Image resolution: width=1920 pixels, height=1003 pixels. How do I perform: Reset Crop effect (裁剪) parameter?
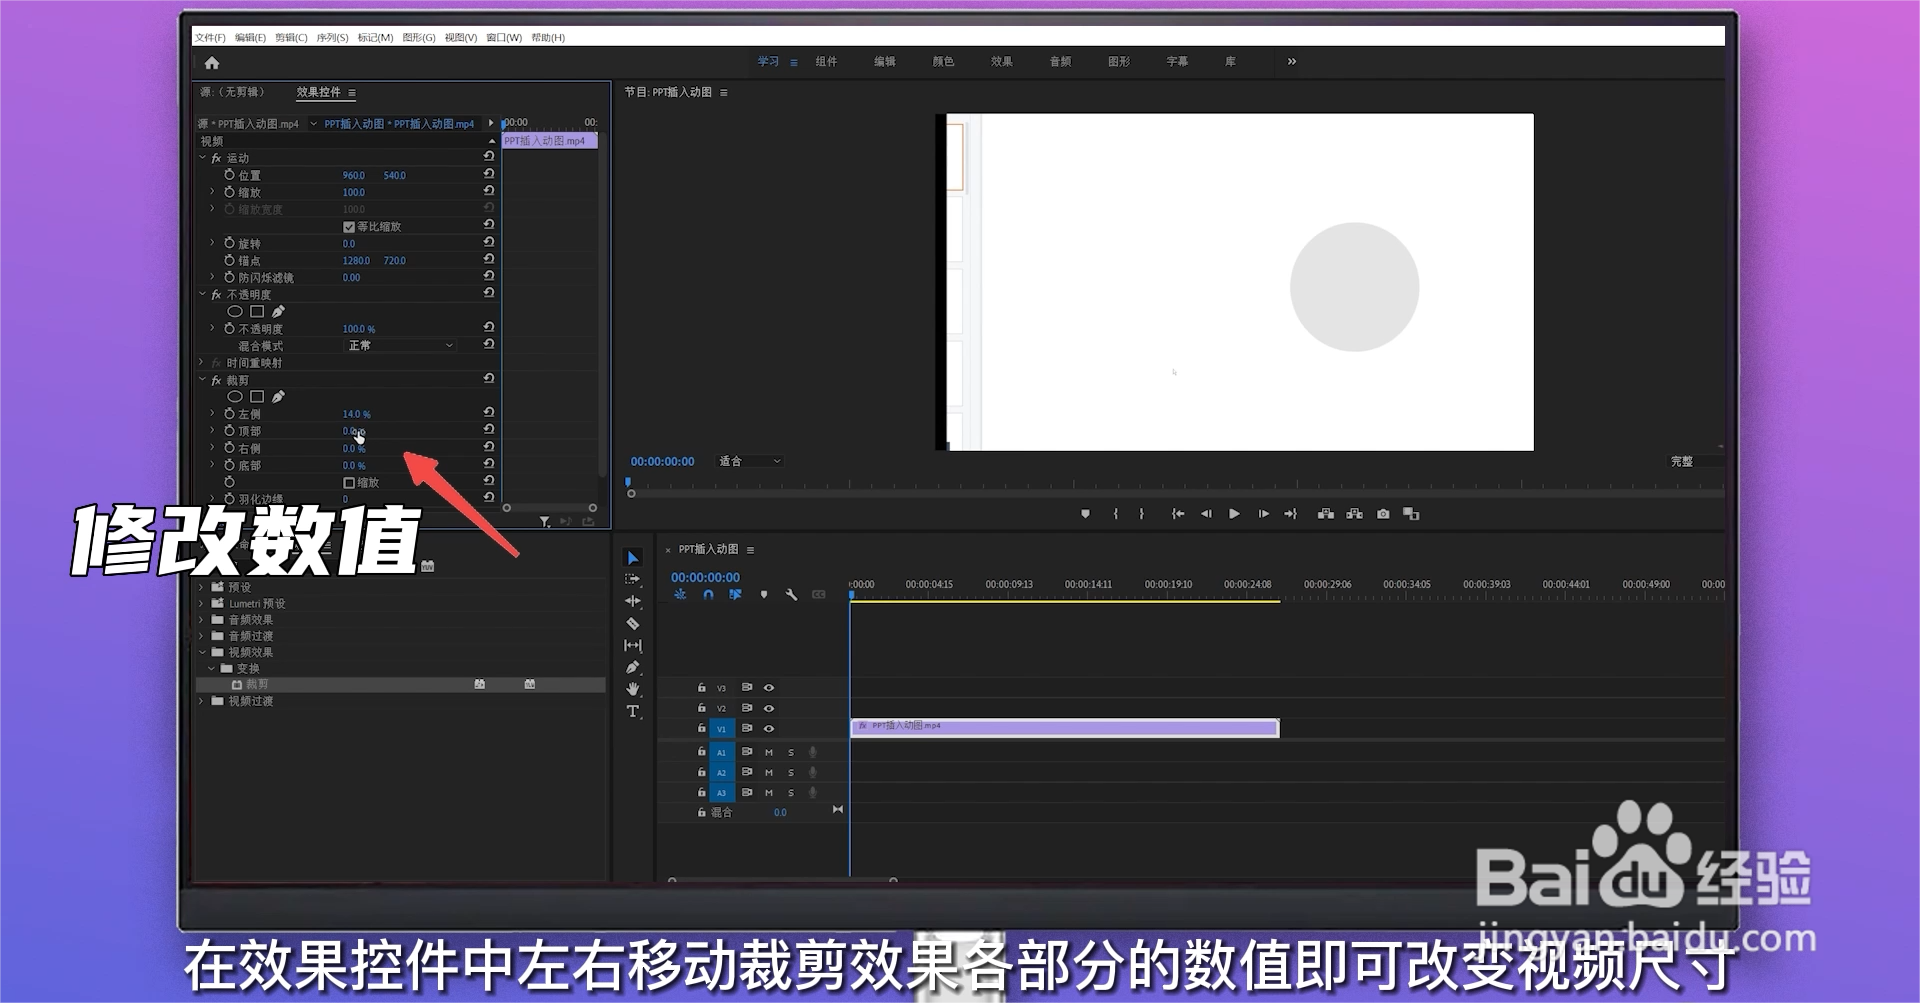coord(489,379)
